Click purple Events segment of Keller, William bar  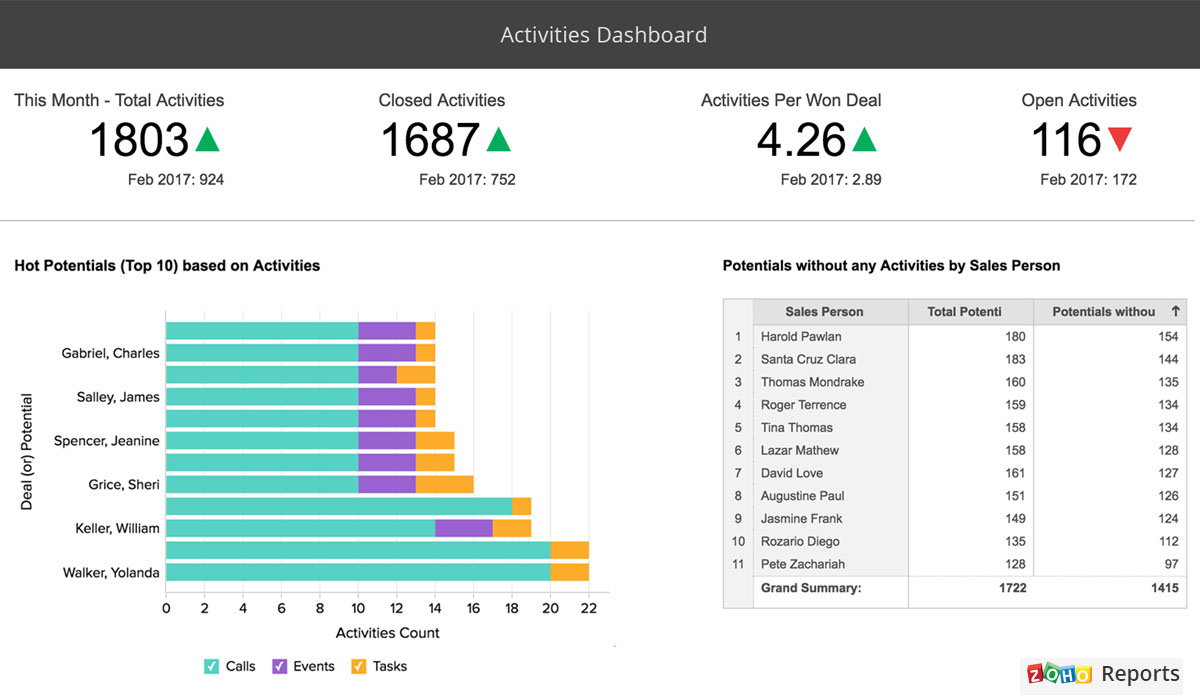point(463,528)
